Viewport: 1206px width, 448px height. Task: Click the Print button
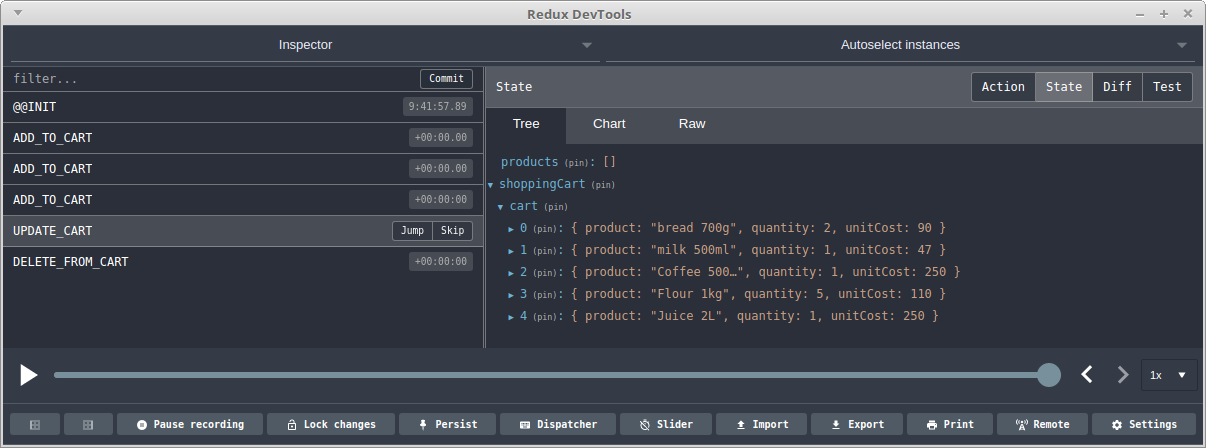coord(950,425)
